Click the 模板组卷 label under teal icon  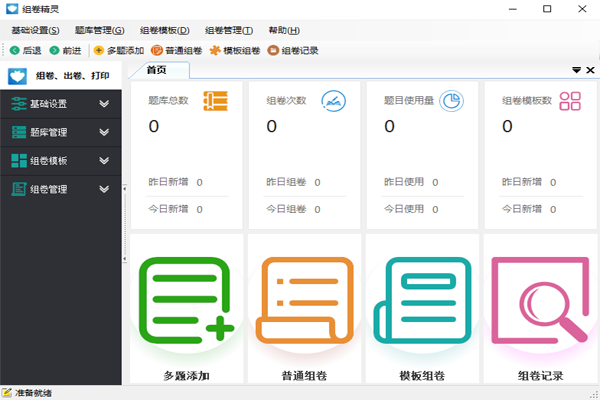pos(422,376)
